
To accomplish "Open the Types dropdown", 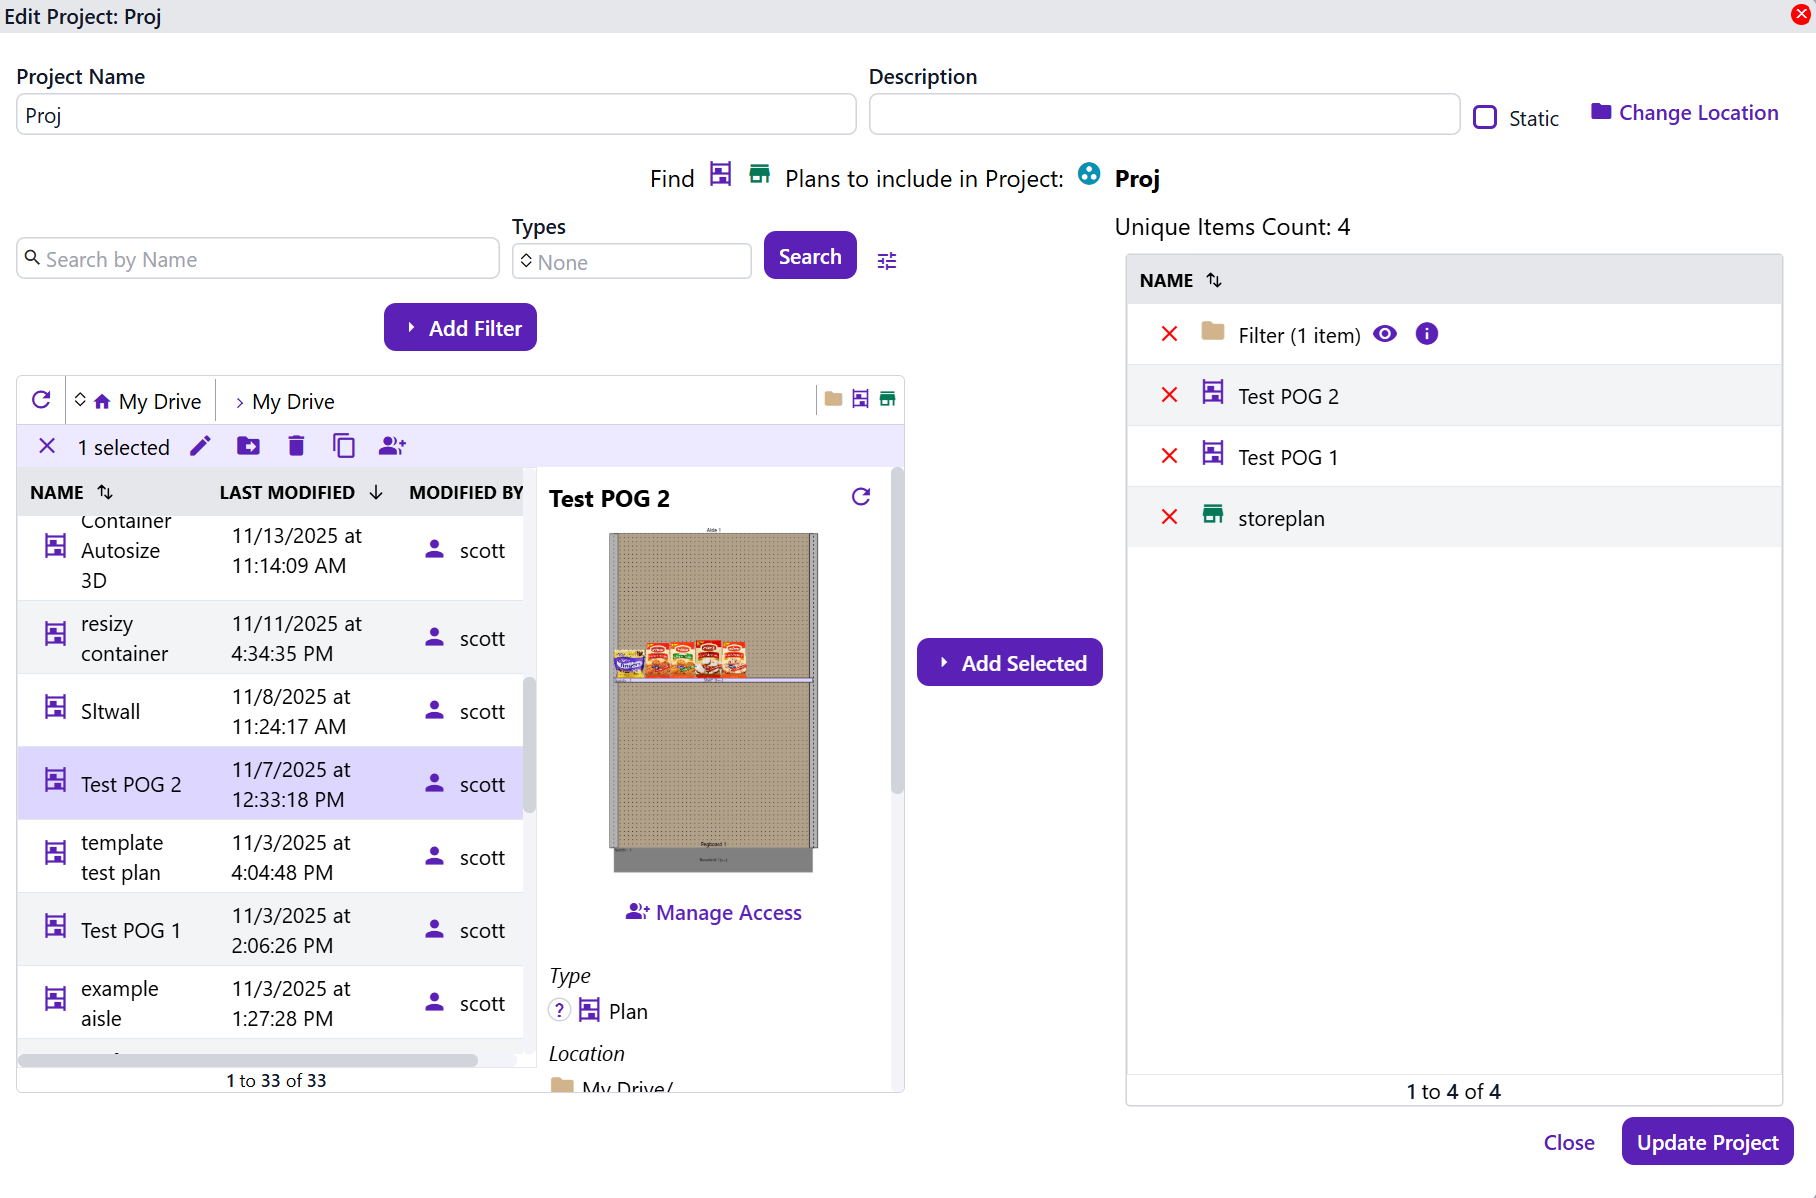I will (x=632, y=262).
